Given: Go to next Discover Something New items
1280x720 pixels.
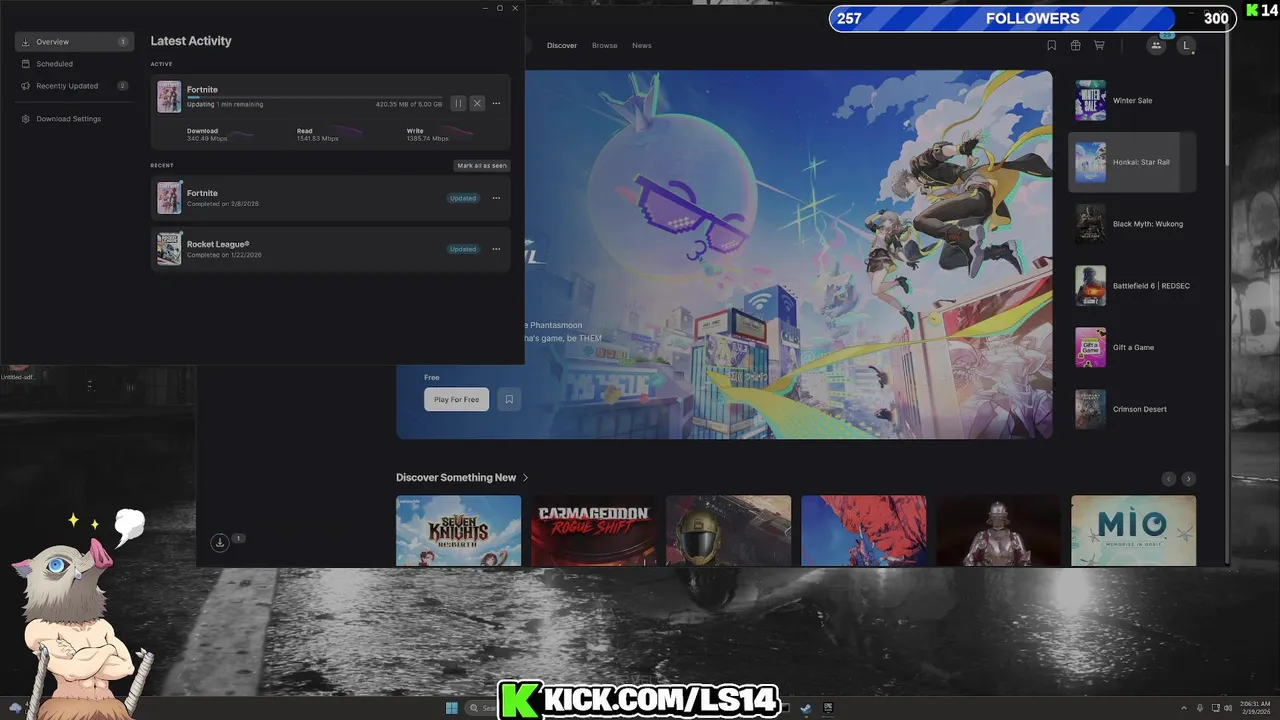Looking at the screenshot, I should click(1188, 479).
